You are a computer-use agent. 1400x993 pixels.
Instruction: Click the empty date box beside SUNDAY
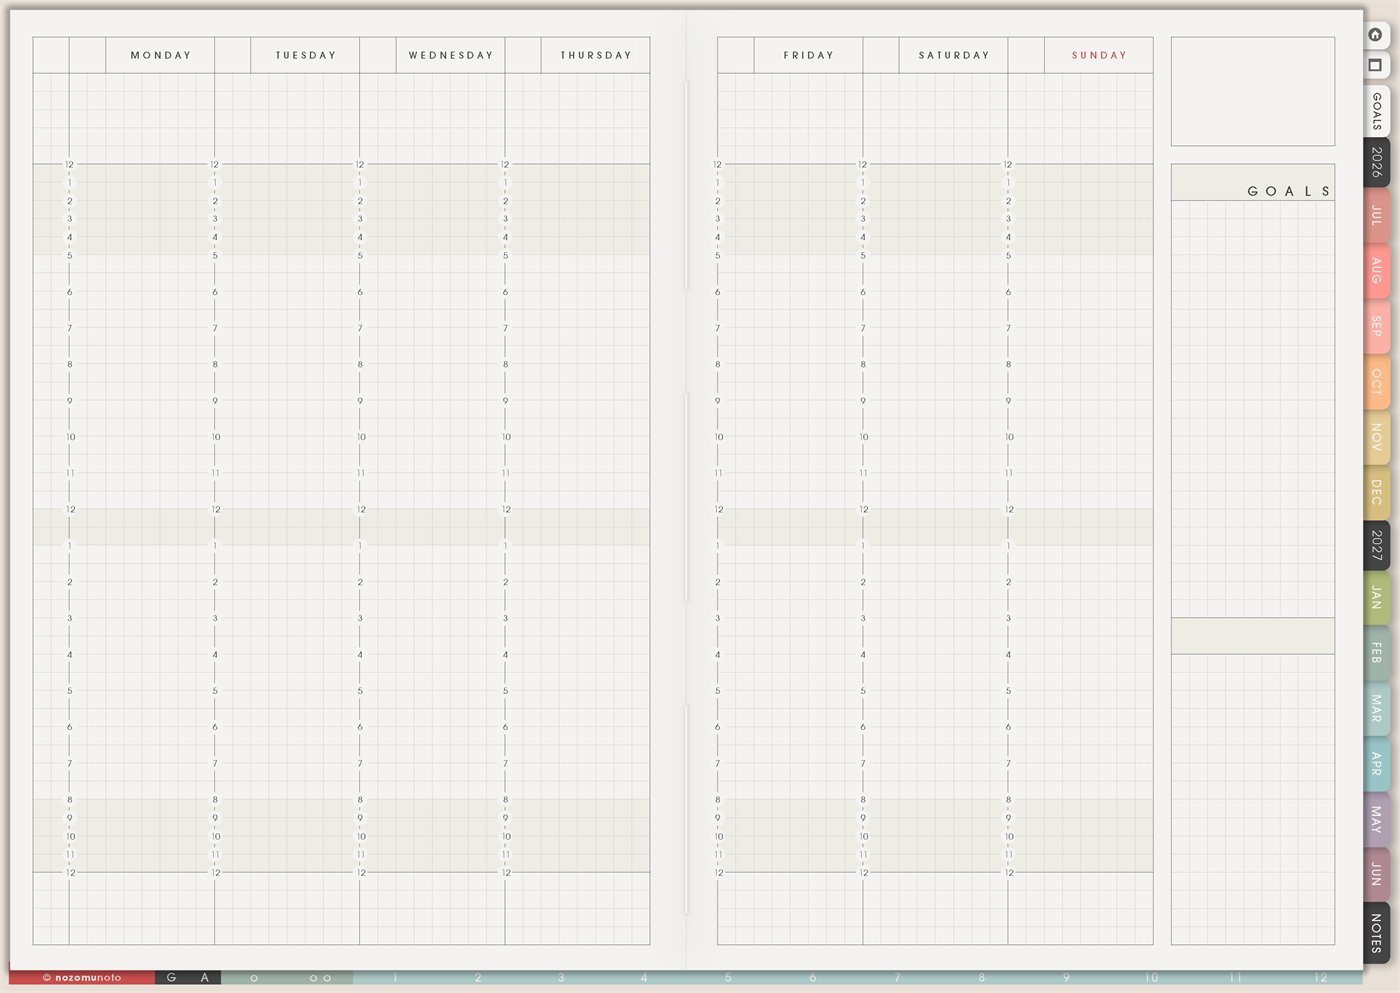pos(1026,55)
